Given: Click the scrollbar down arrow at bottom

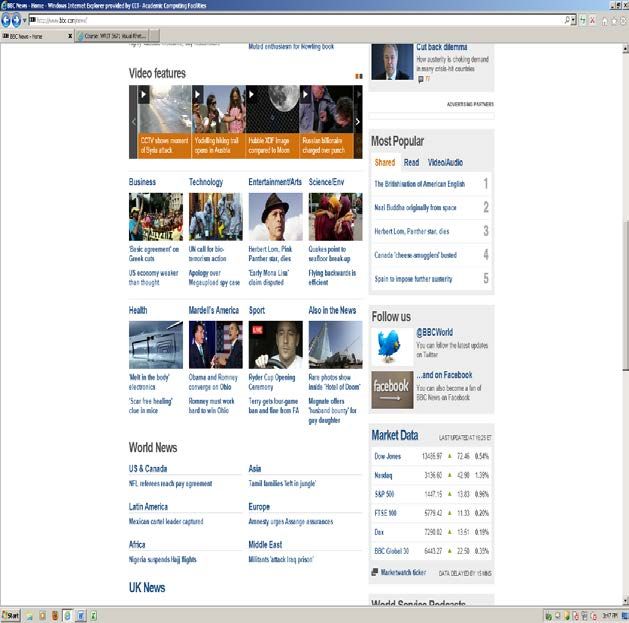Looking at the screenshot, I should coord(625,601).
